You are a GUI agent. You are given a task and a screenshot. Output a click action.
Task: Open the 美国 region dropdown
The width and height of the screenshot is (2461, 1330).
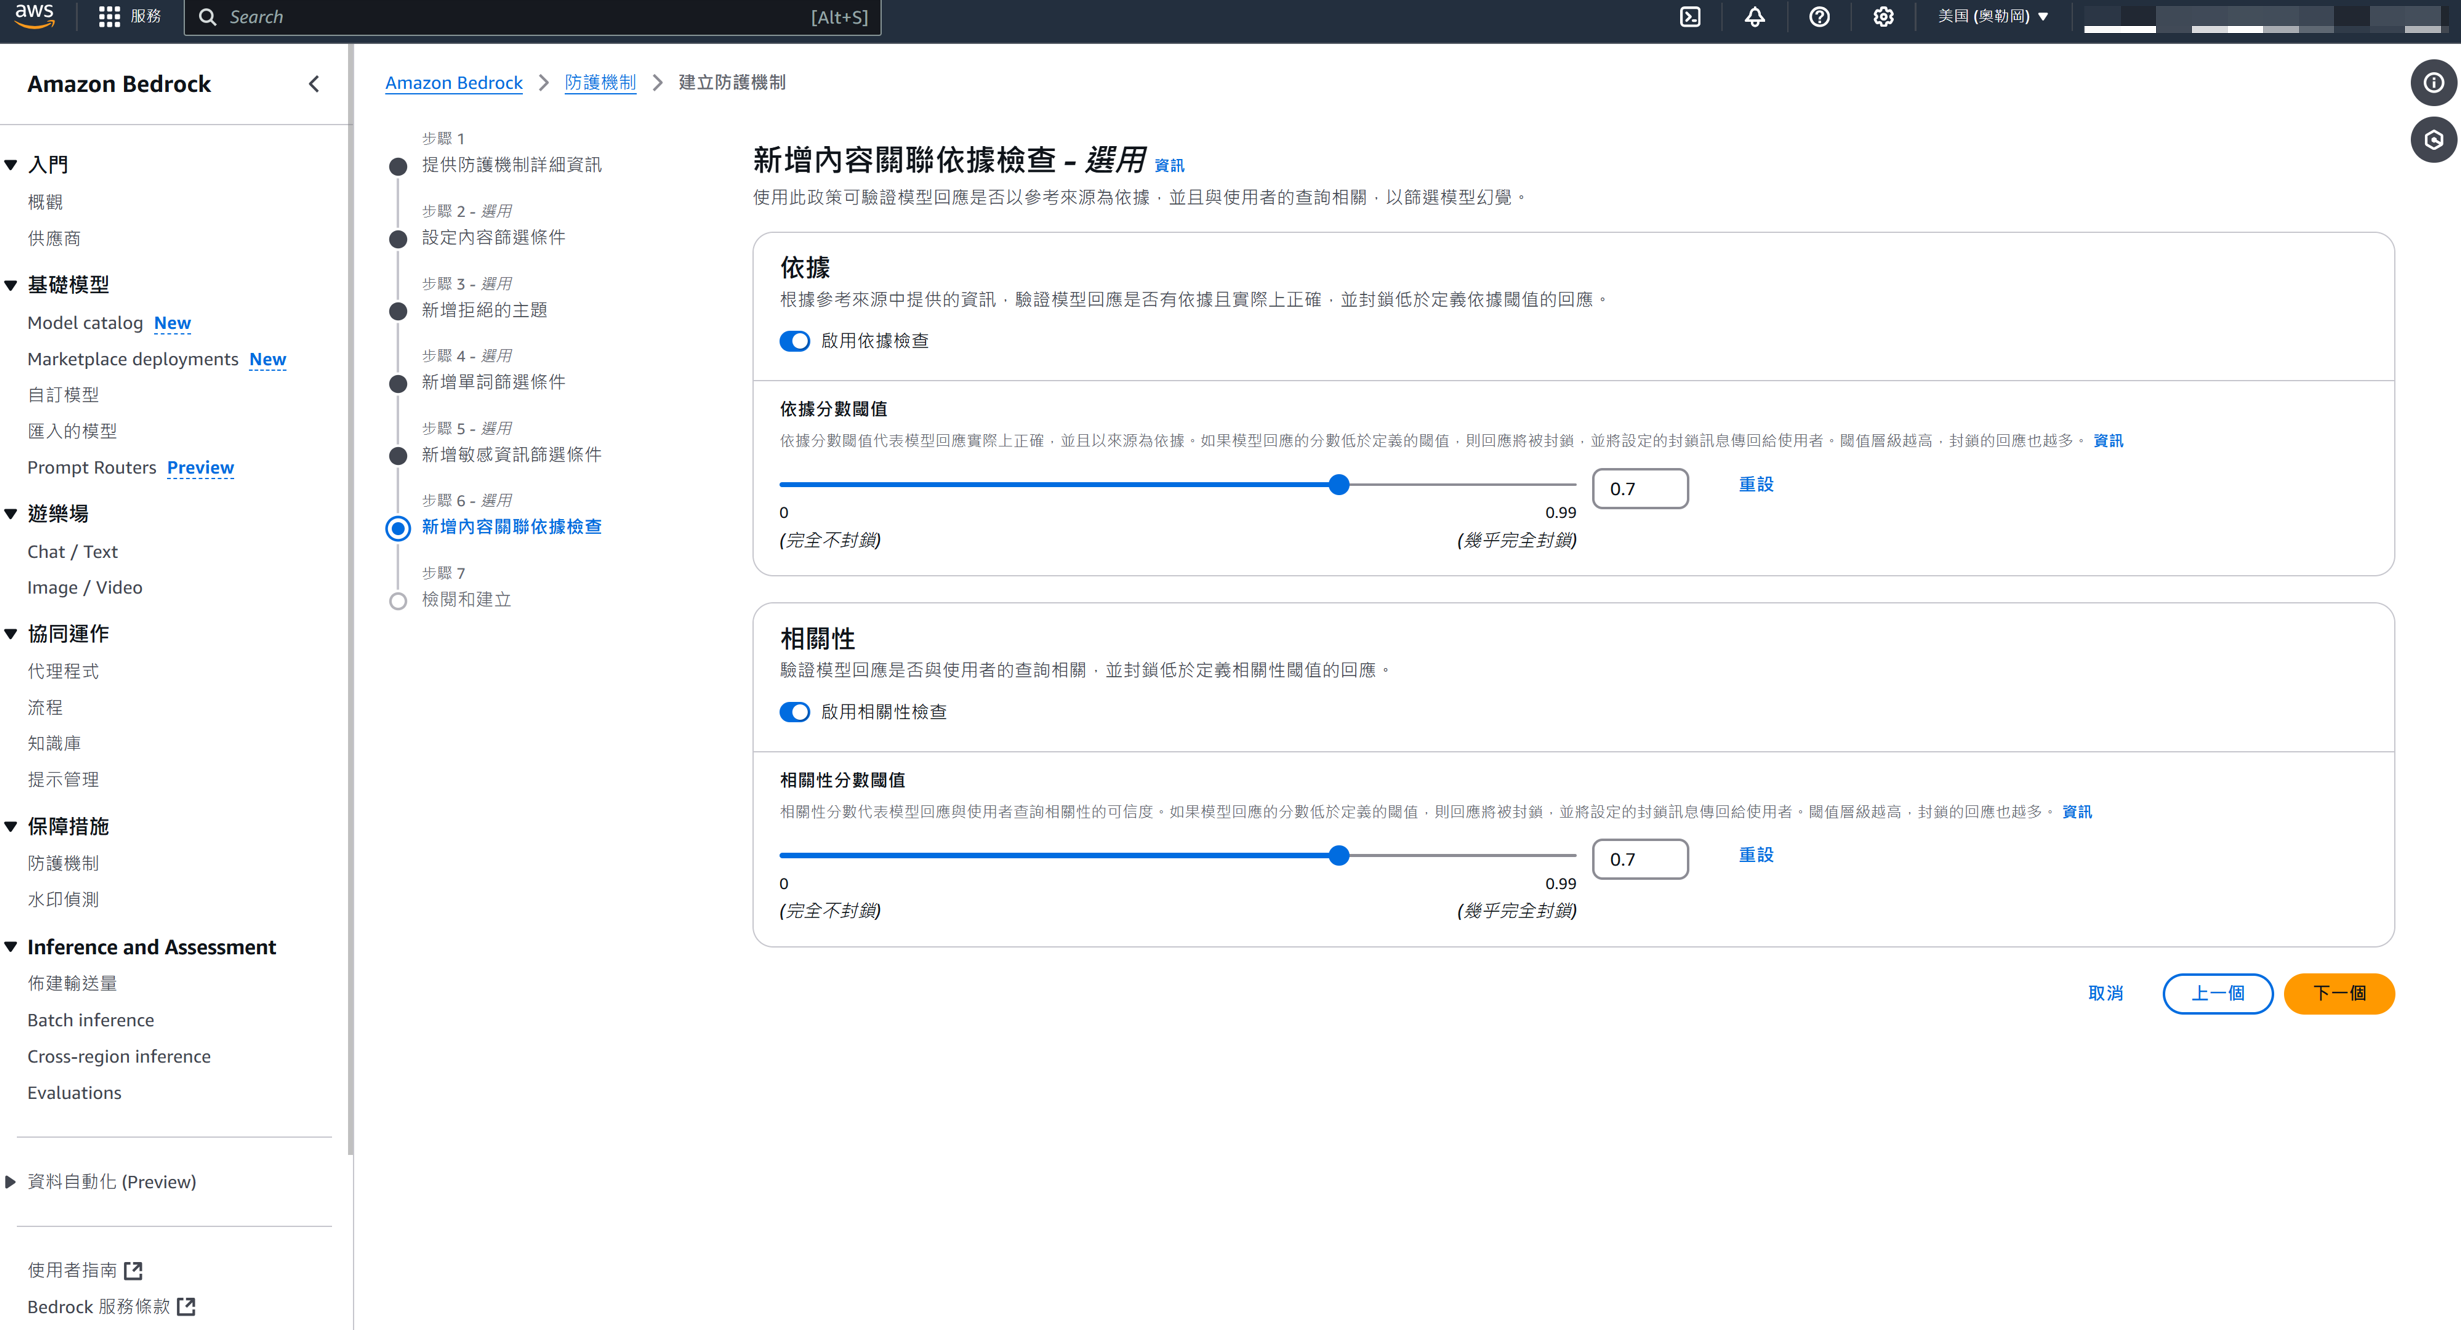coord(1993,17)
